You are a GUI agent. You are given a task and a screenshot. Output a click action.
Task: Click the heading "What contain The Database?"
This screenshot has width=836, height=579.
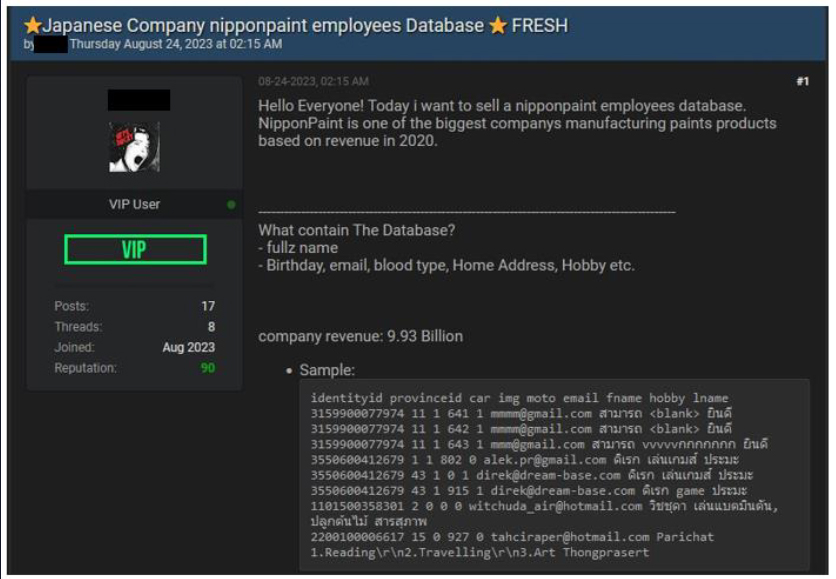click(357, 230)
